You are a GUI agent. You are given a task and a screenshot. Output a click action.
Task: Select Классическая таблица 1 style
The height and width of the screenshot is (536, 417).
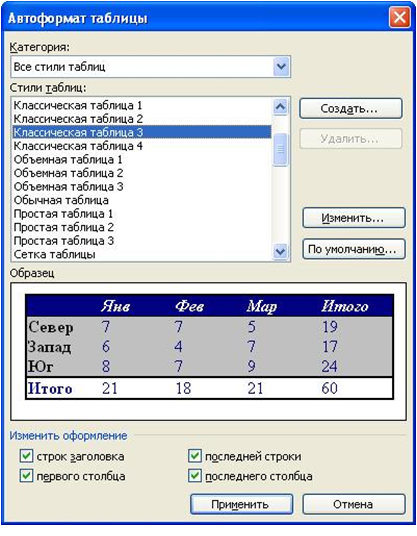78,105
